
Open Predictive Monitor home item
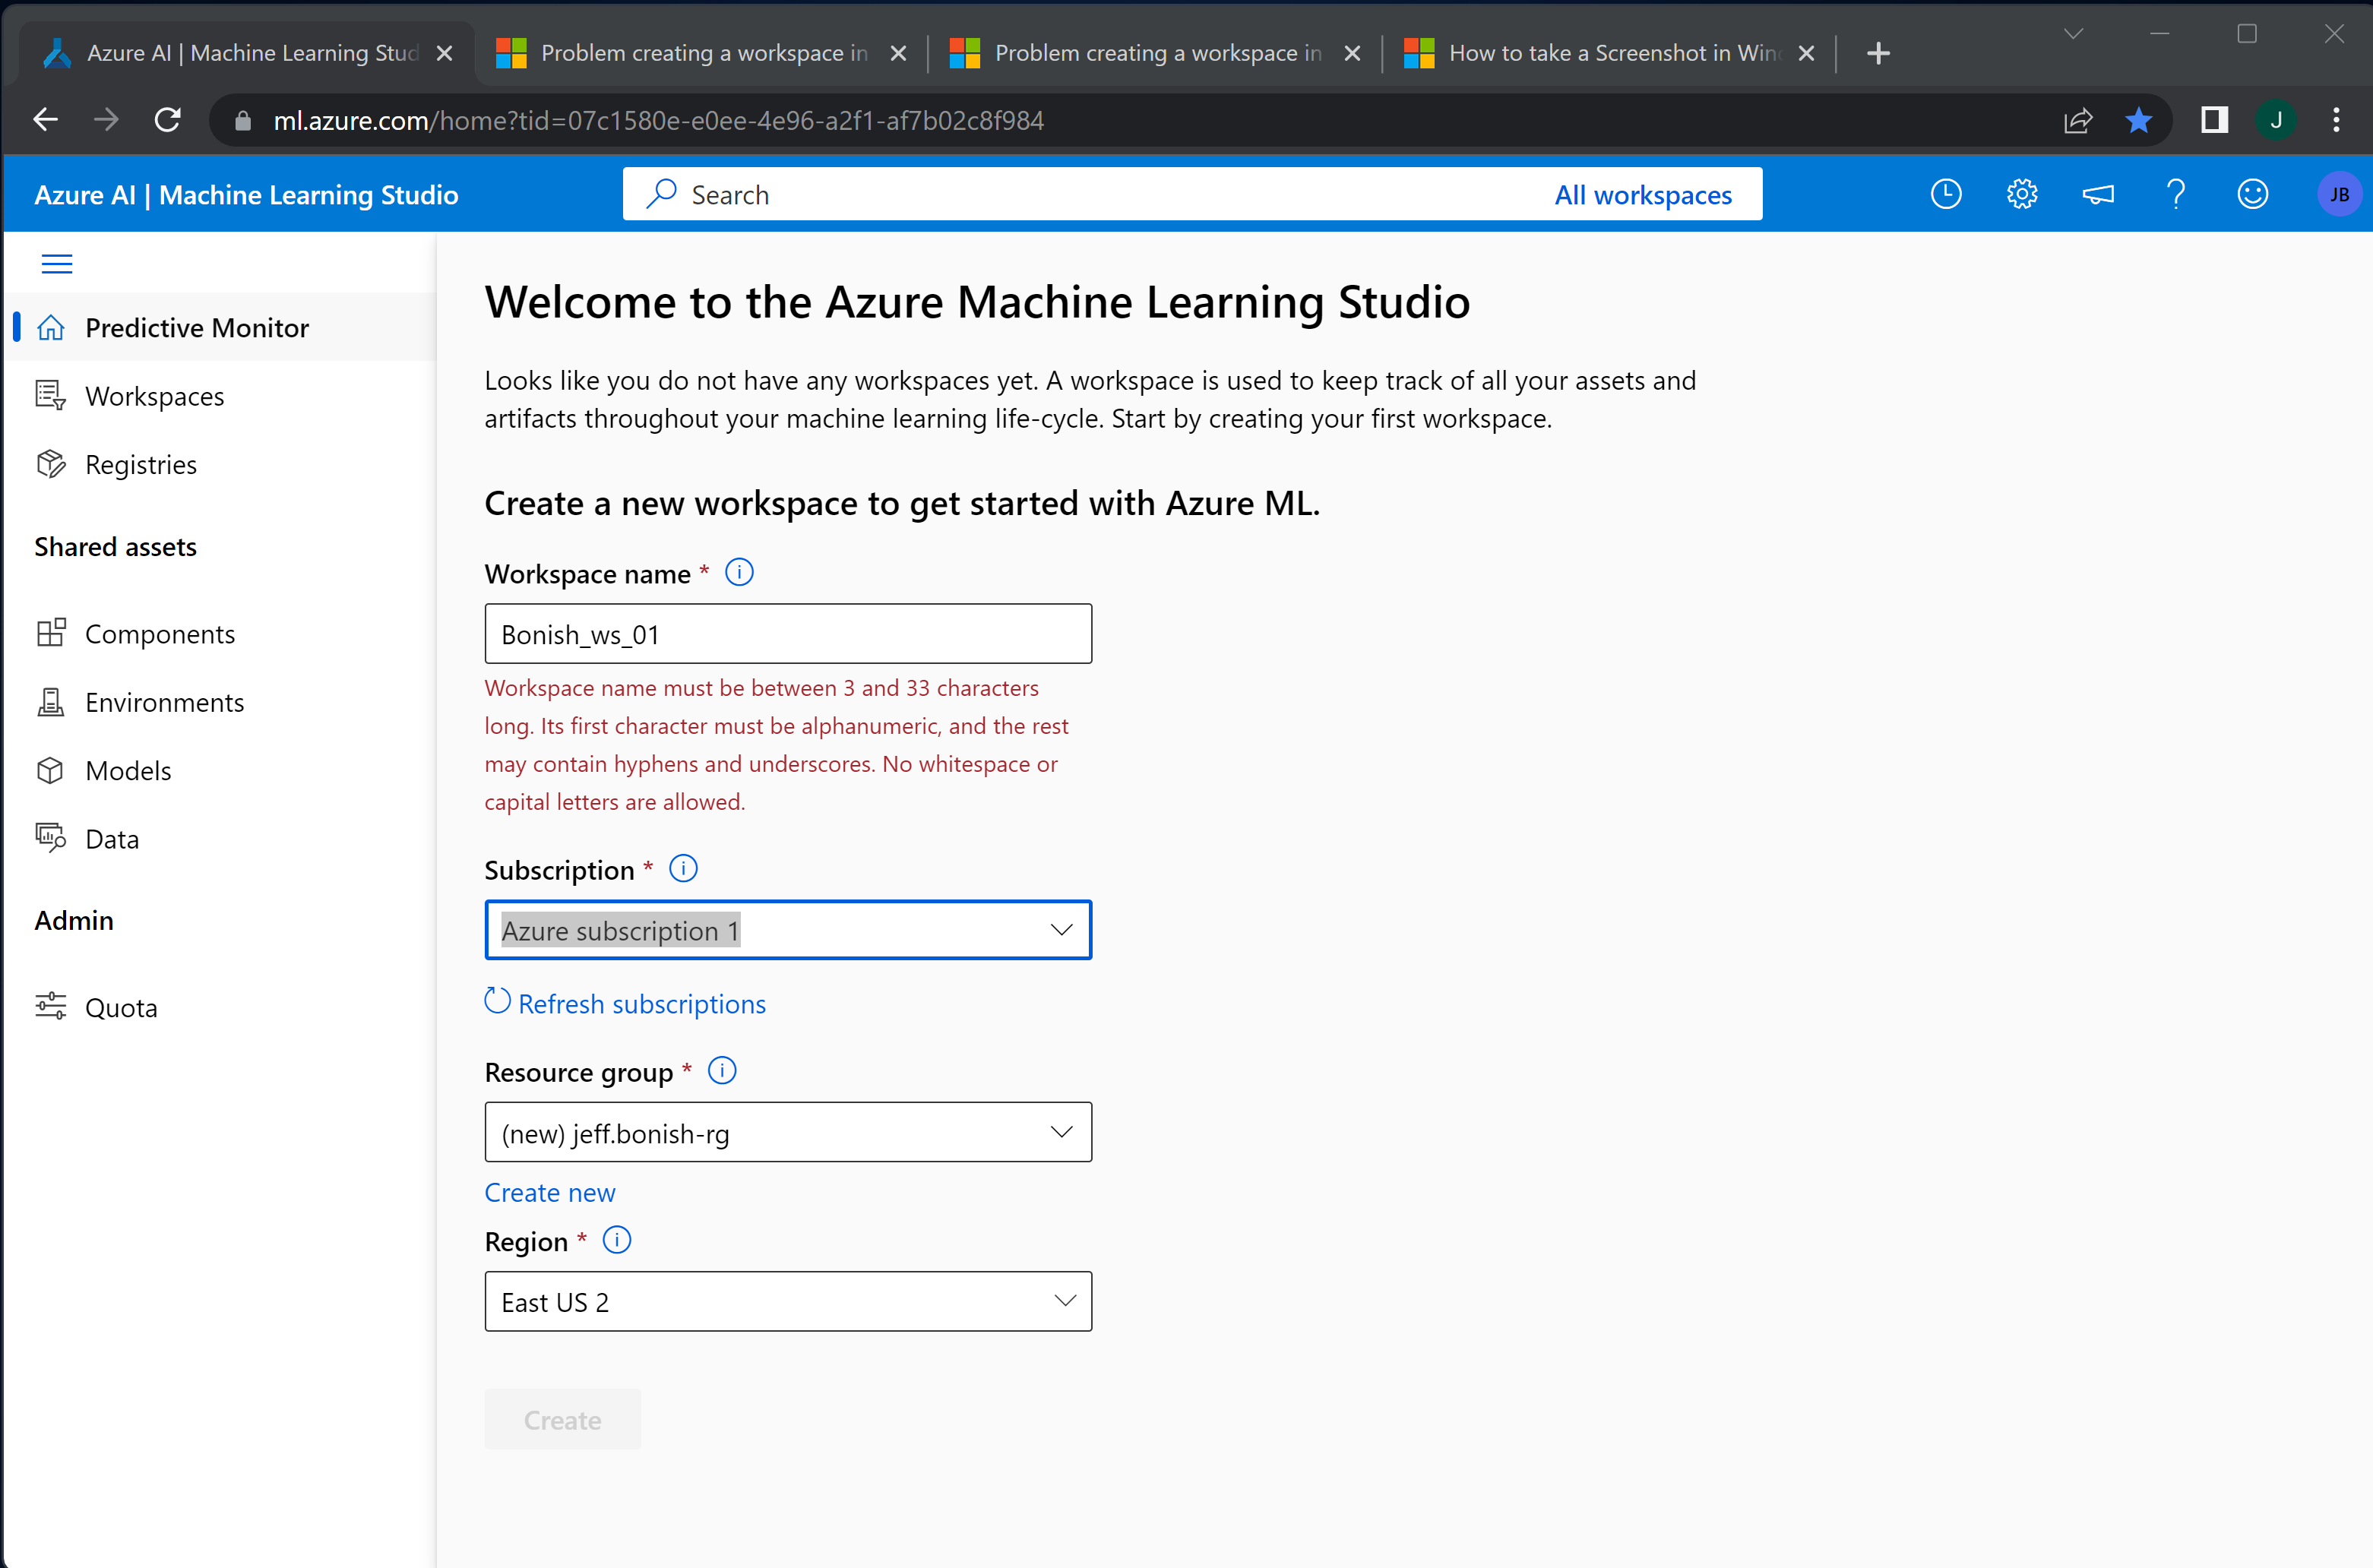tap(221, 327)
